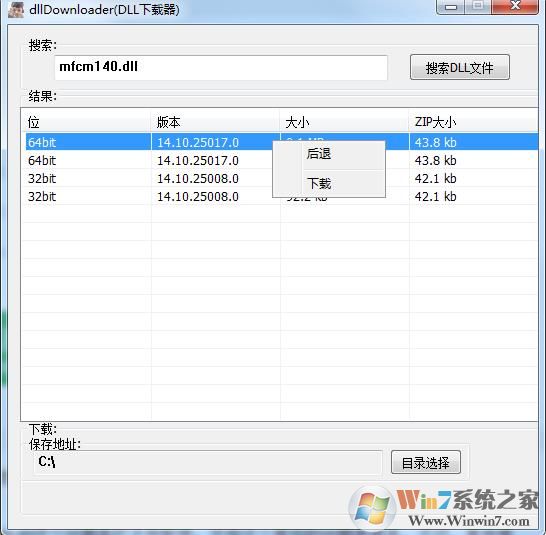This screenshot has height=535, width=546.
Task: Click the 大小 column header
Action: 345,122
